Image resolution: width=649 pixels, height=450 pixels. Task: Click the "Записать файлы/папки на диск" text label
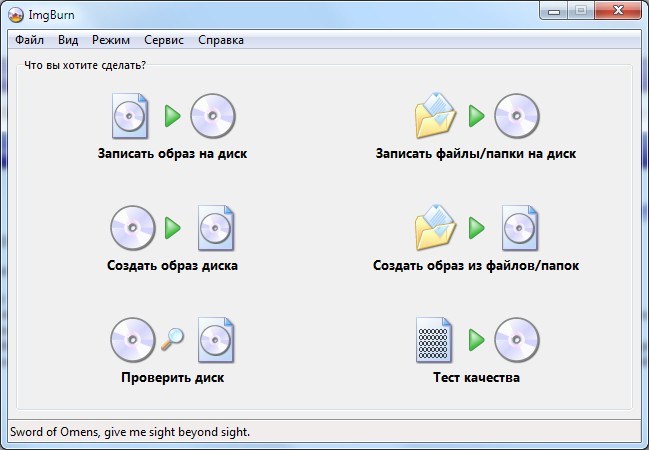click(476, 154)
